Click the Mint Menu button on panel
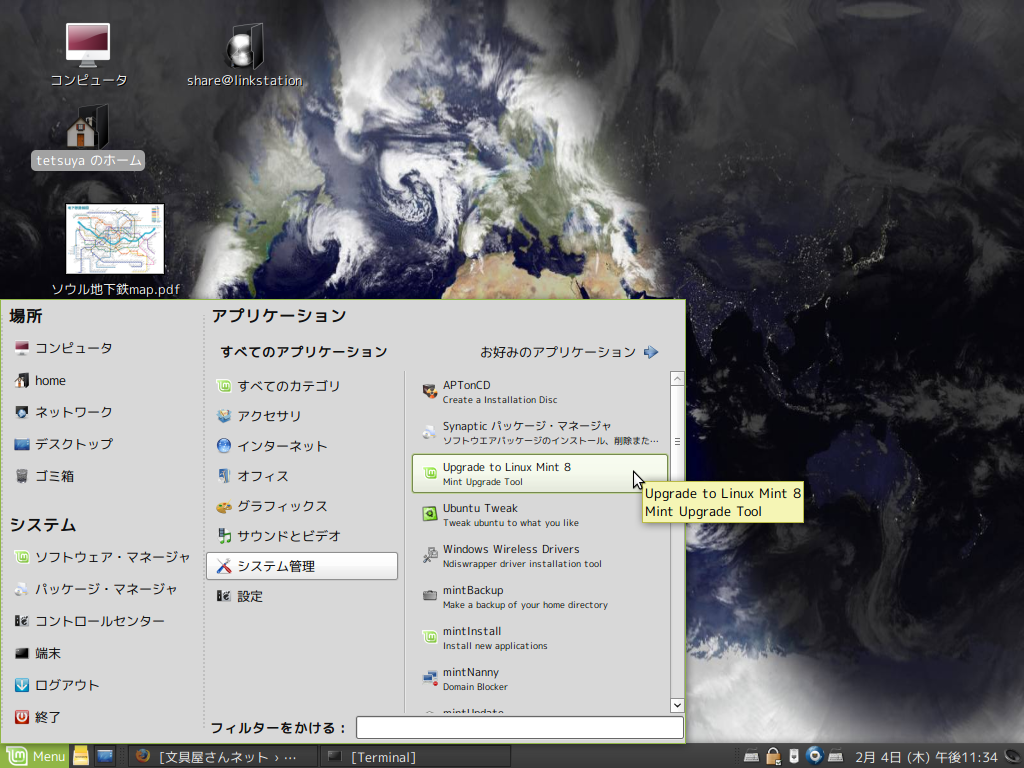The width and height of the screenshot is (1024, 768). [35, 756]
